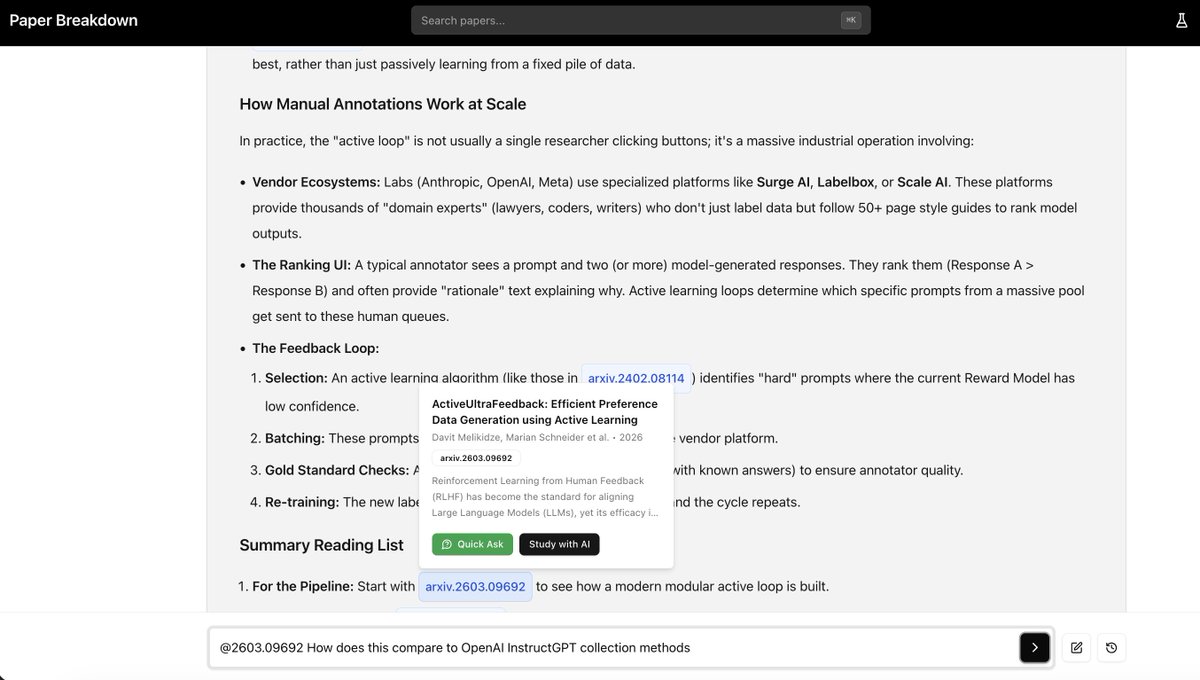Viewport: 1200px width, 680px height.
Task: Open arxiv.2603.09692 link in reading list
Action: (475, 587)
